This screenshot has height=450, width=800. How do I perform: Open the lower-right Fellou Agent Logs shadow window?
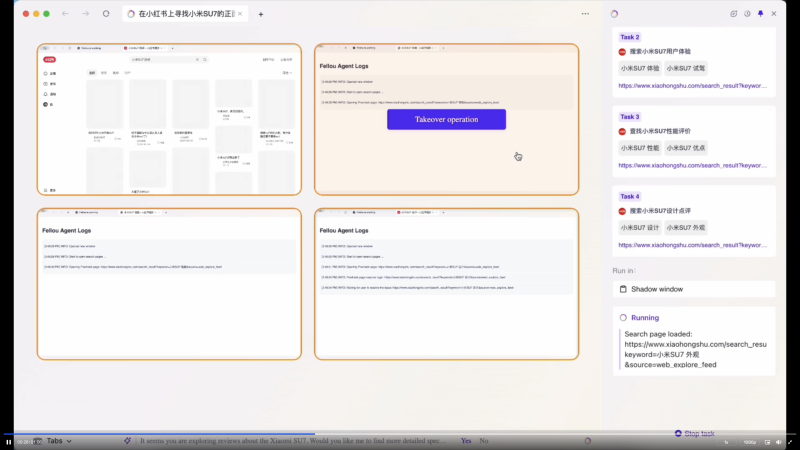pos(446,284)
